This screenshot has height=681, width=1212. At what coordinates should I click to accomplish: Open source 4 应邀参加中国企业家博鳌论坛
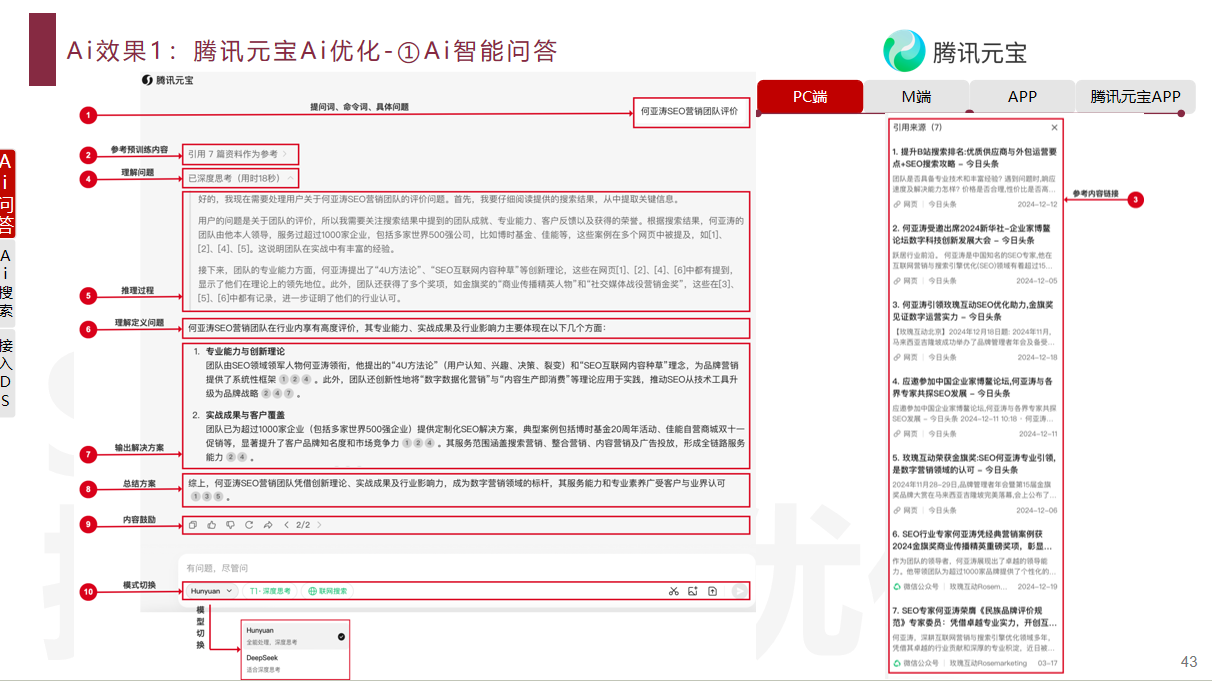(974, 387)
